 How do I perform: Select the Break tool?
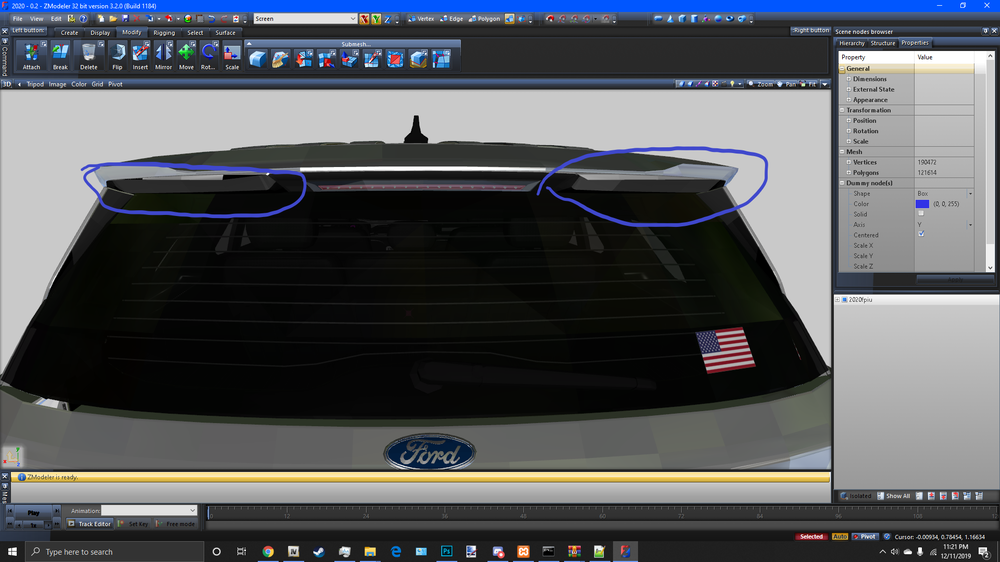[x=60, y=56]
